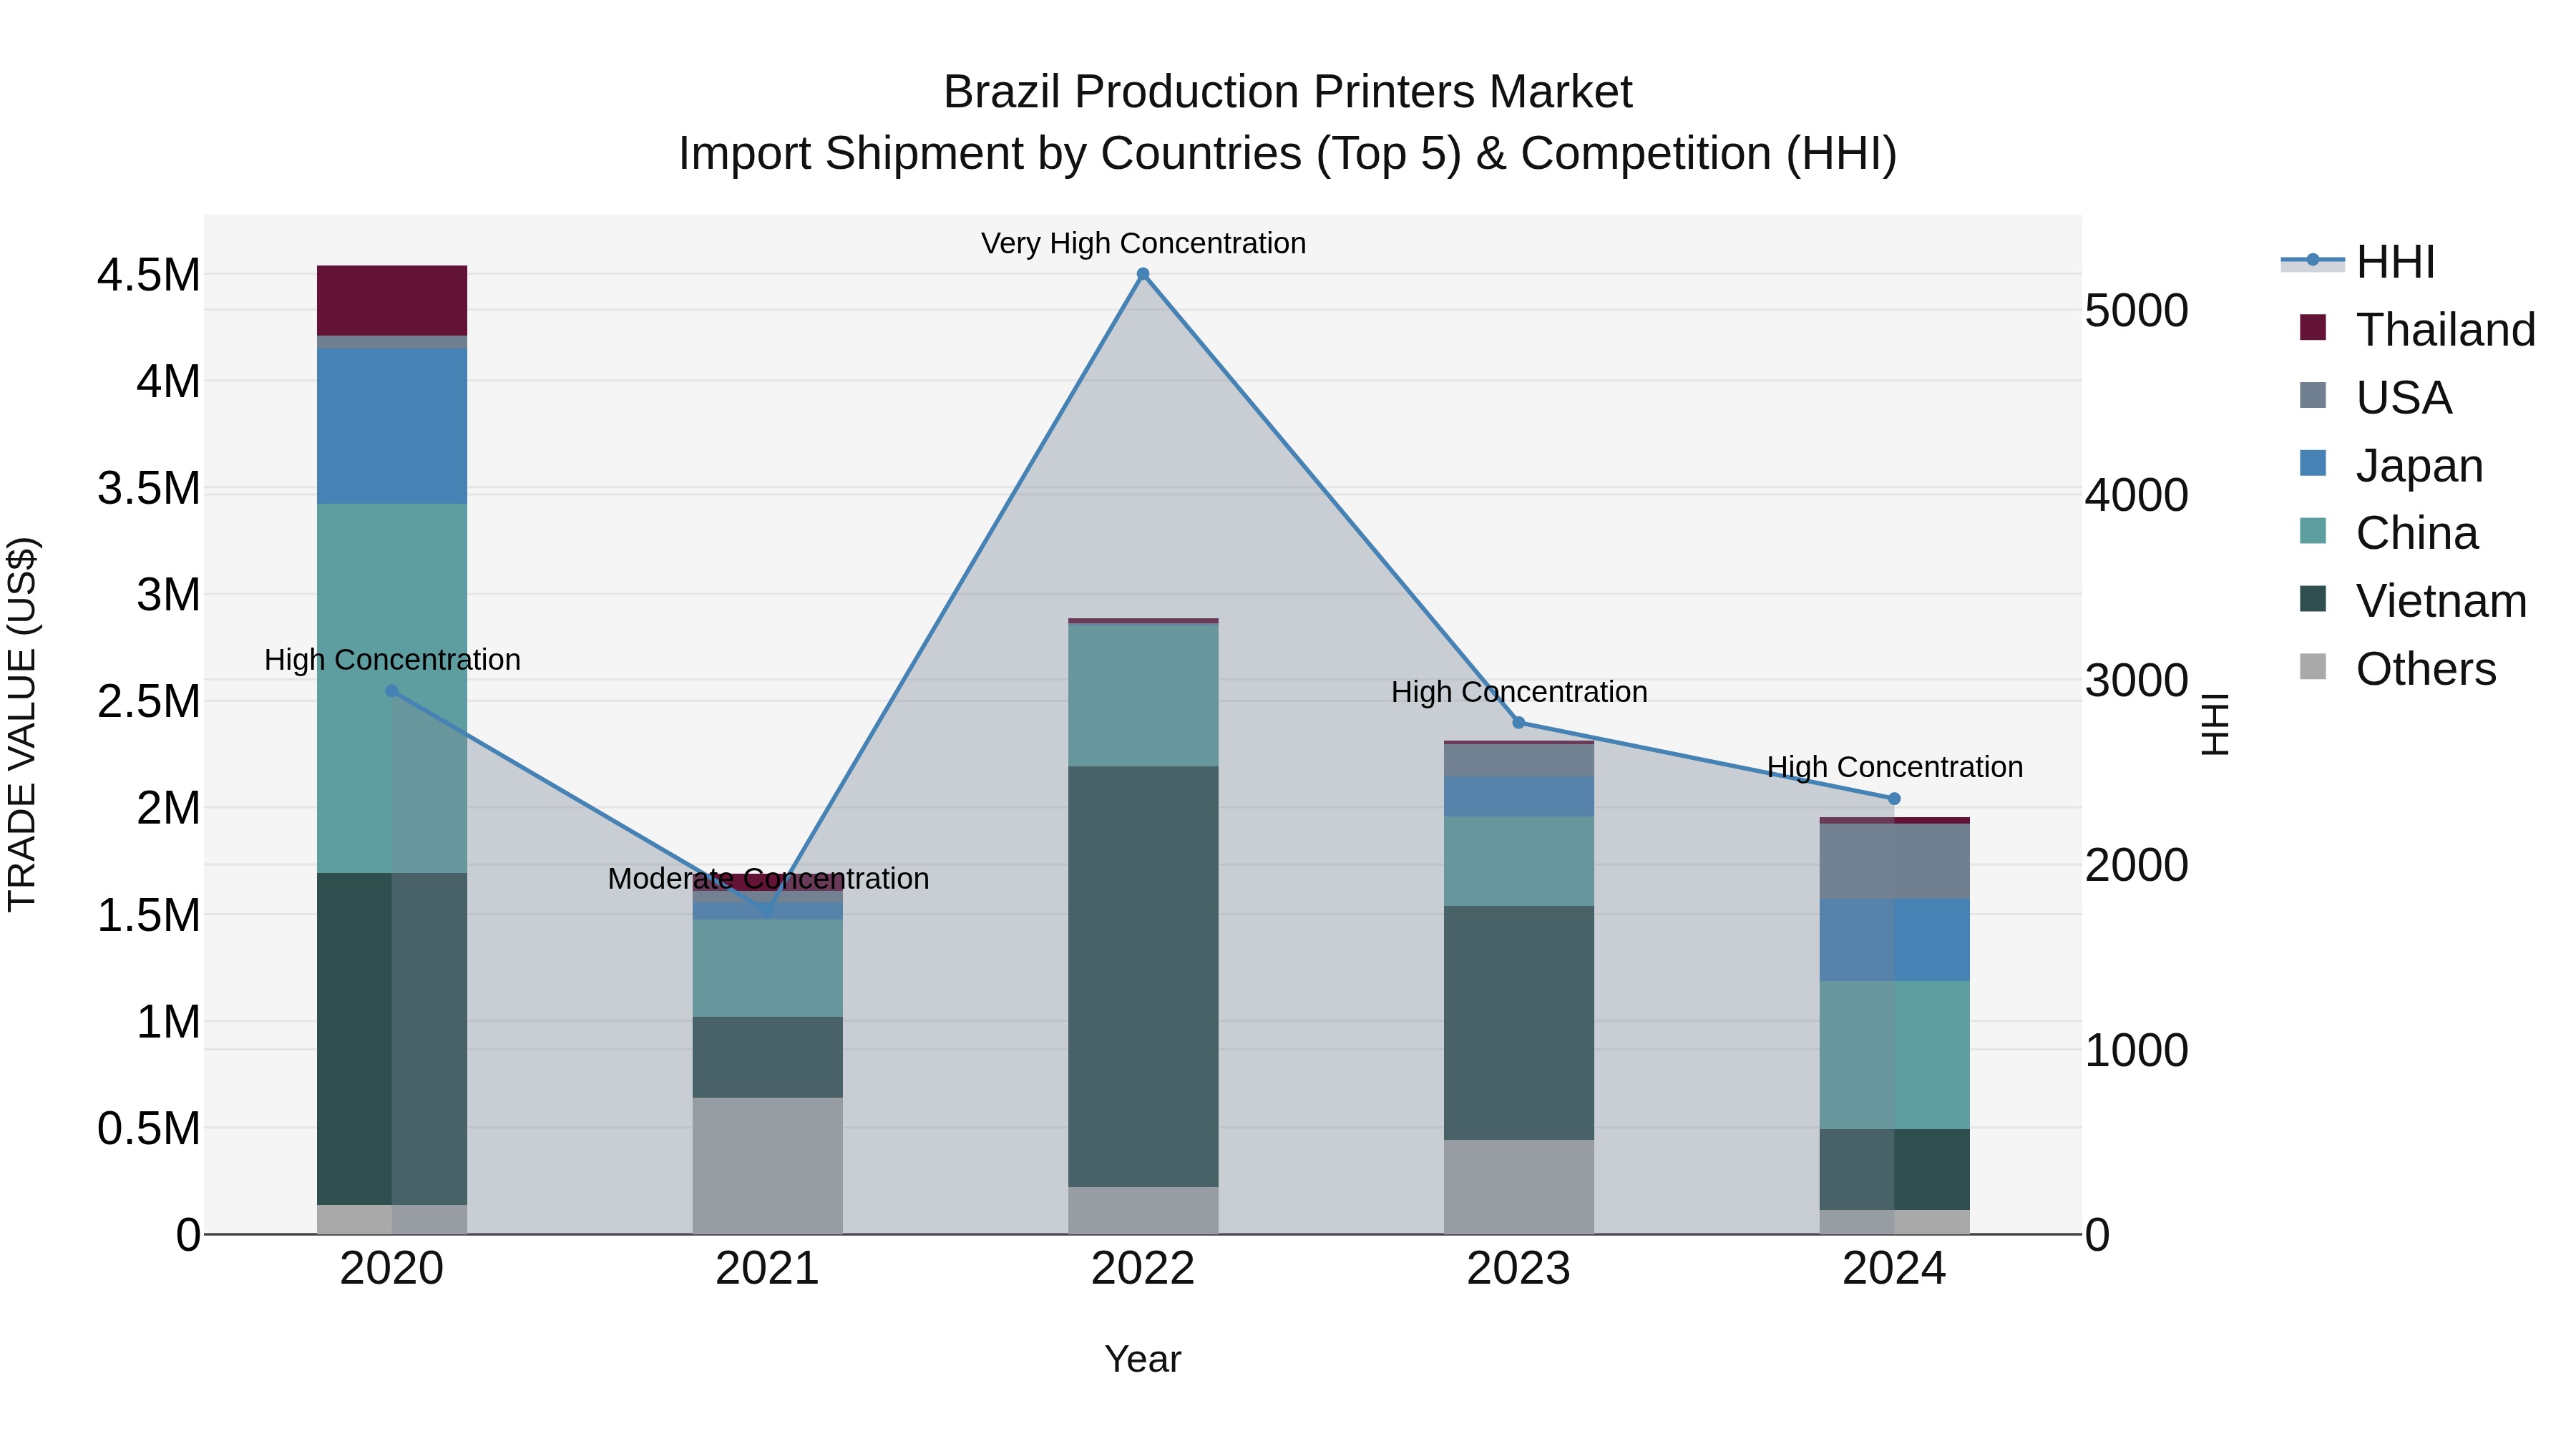Select the China segment of the 2022 bar

tap(1143, 695)
